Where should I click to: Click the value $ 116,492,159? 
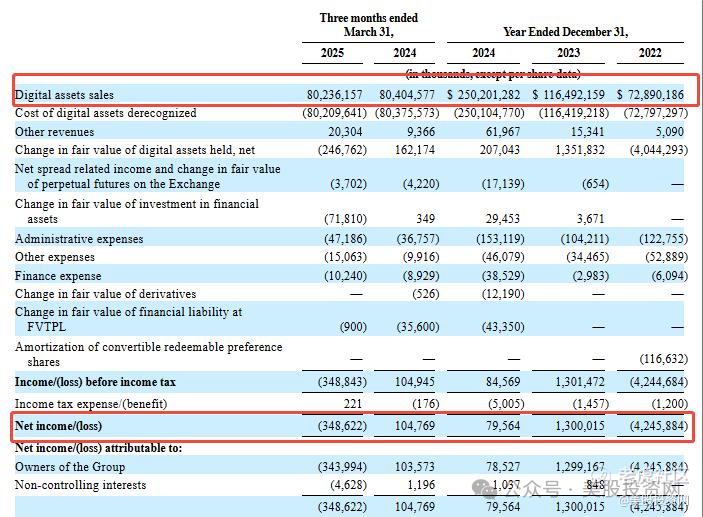coord(568,95)
